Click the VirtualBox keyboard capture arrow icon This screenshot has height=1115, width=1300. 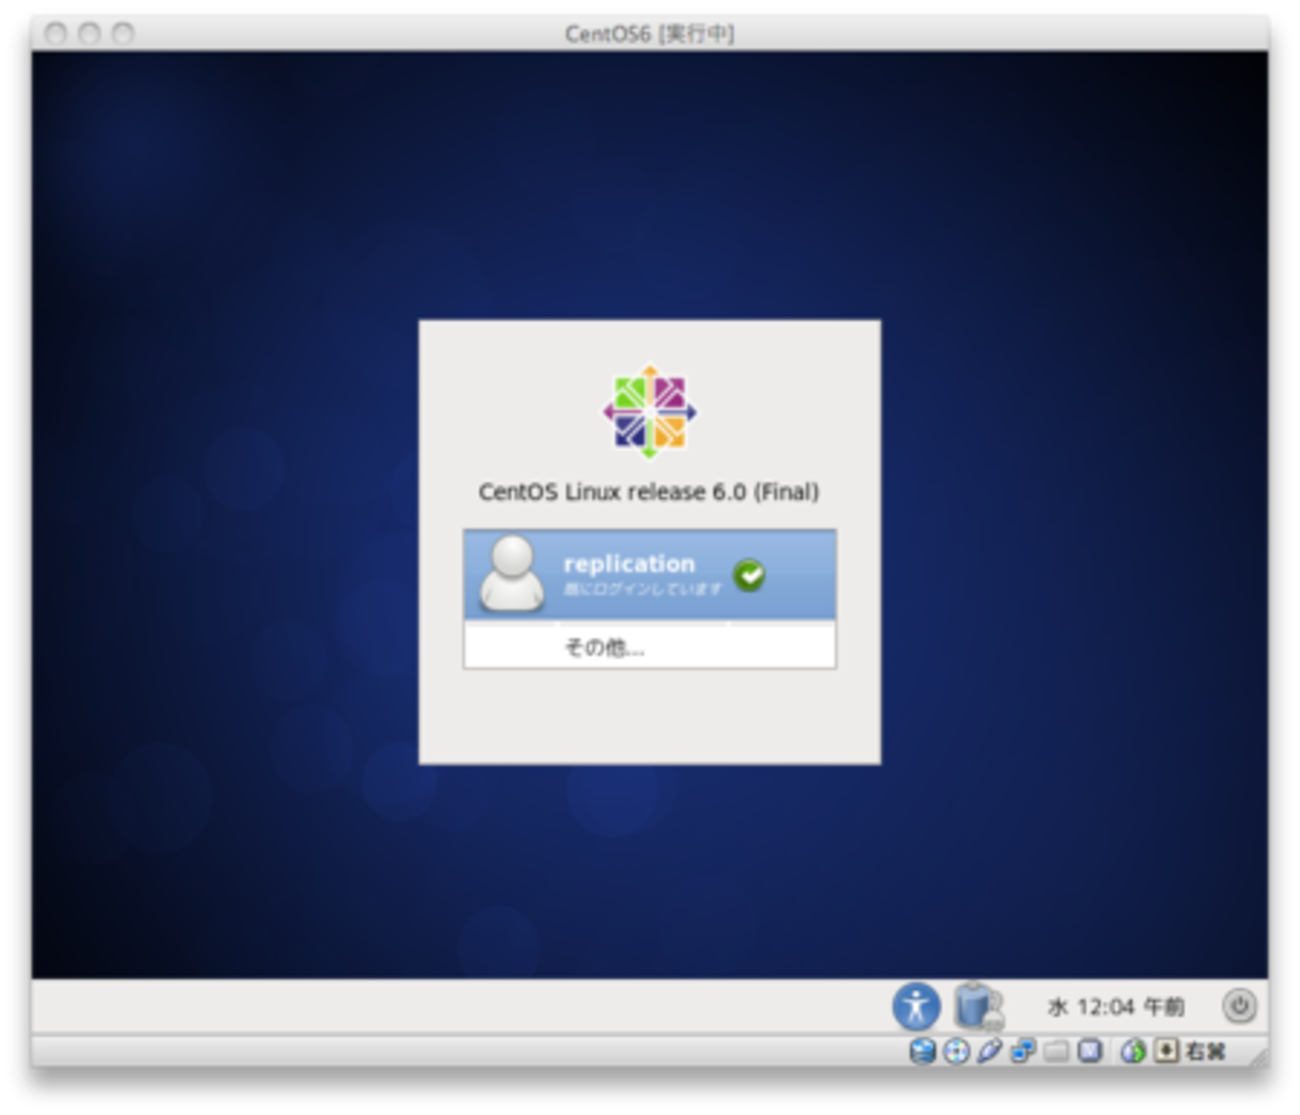1166,1051
